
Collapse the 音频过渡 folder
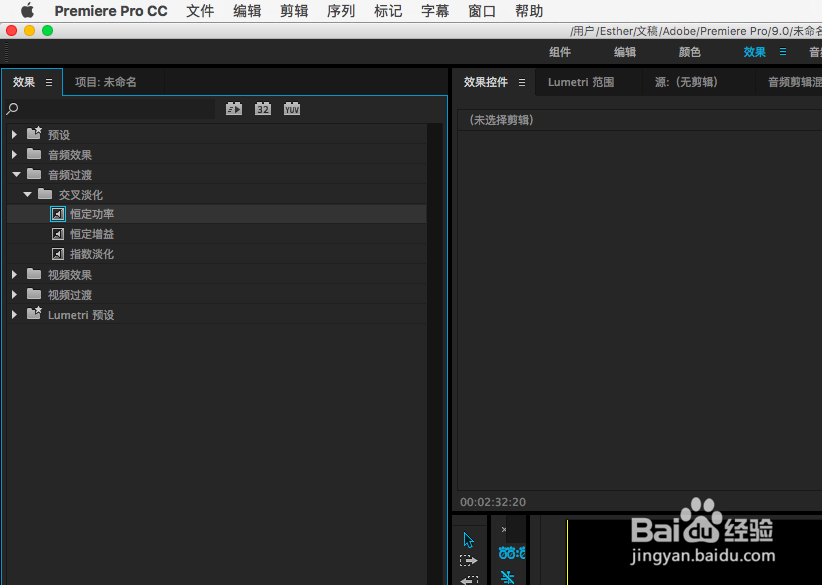pyautogui.click(x=16, y=174)
